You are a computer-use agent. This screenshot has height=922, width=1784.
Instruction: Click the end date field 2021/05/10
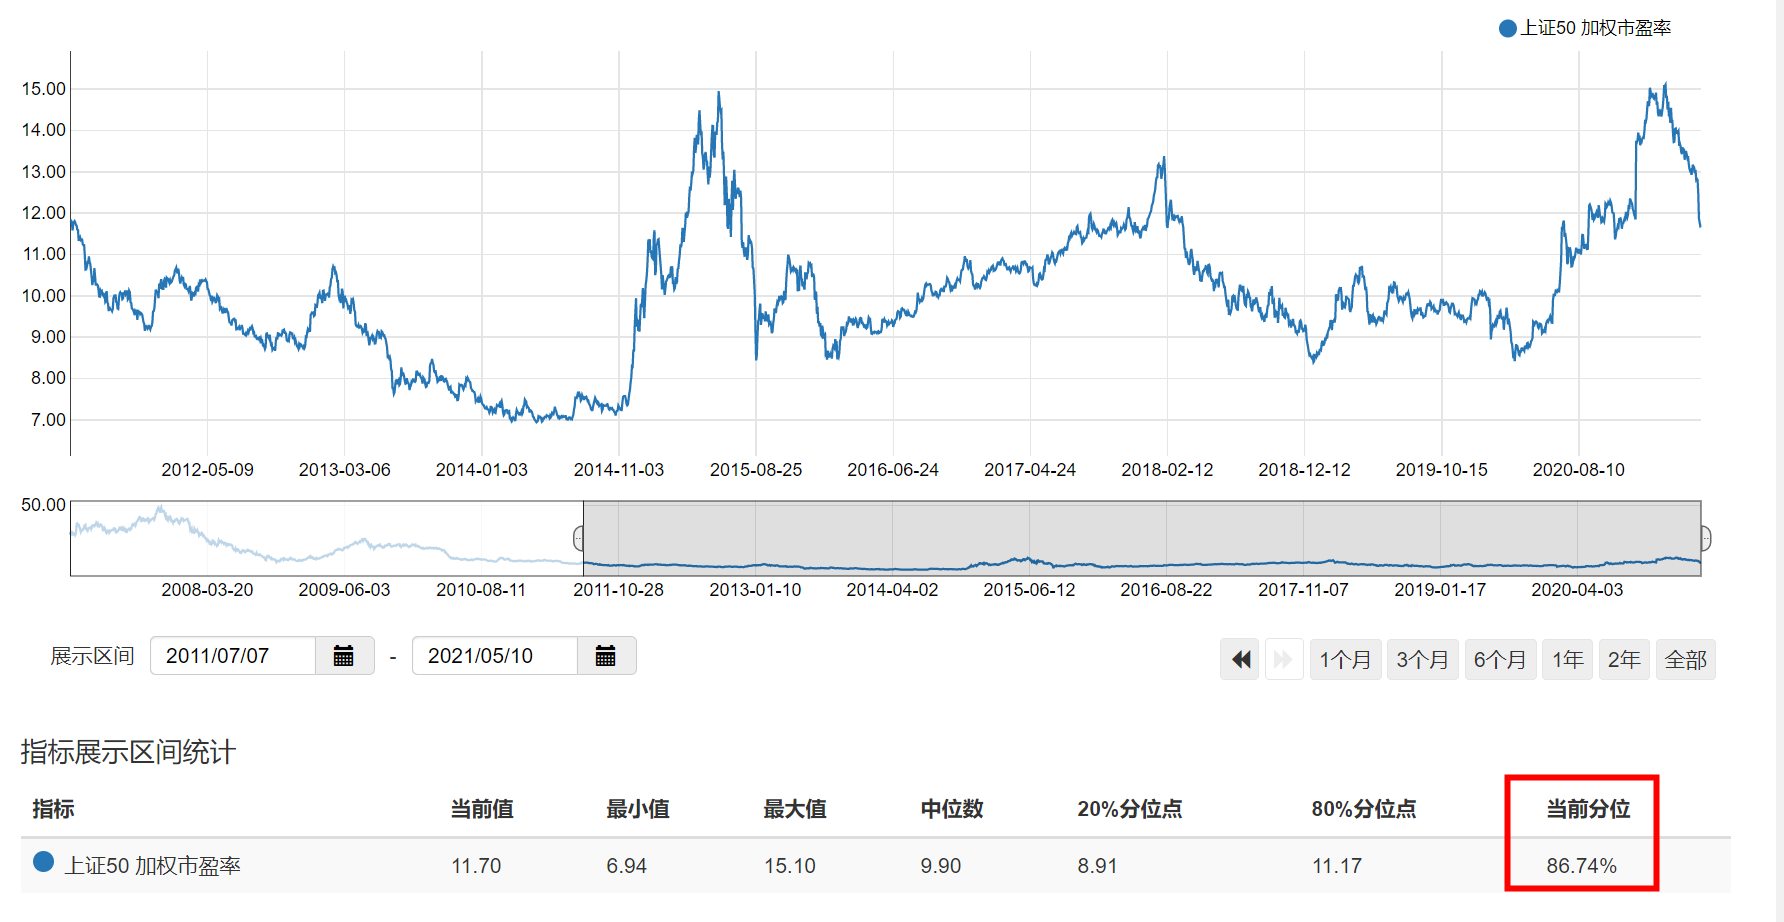click(x=495, y=656)
